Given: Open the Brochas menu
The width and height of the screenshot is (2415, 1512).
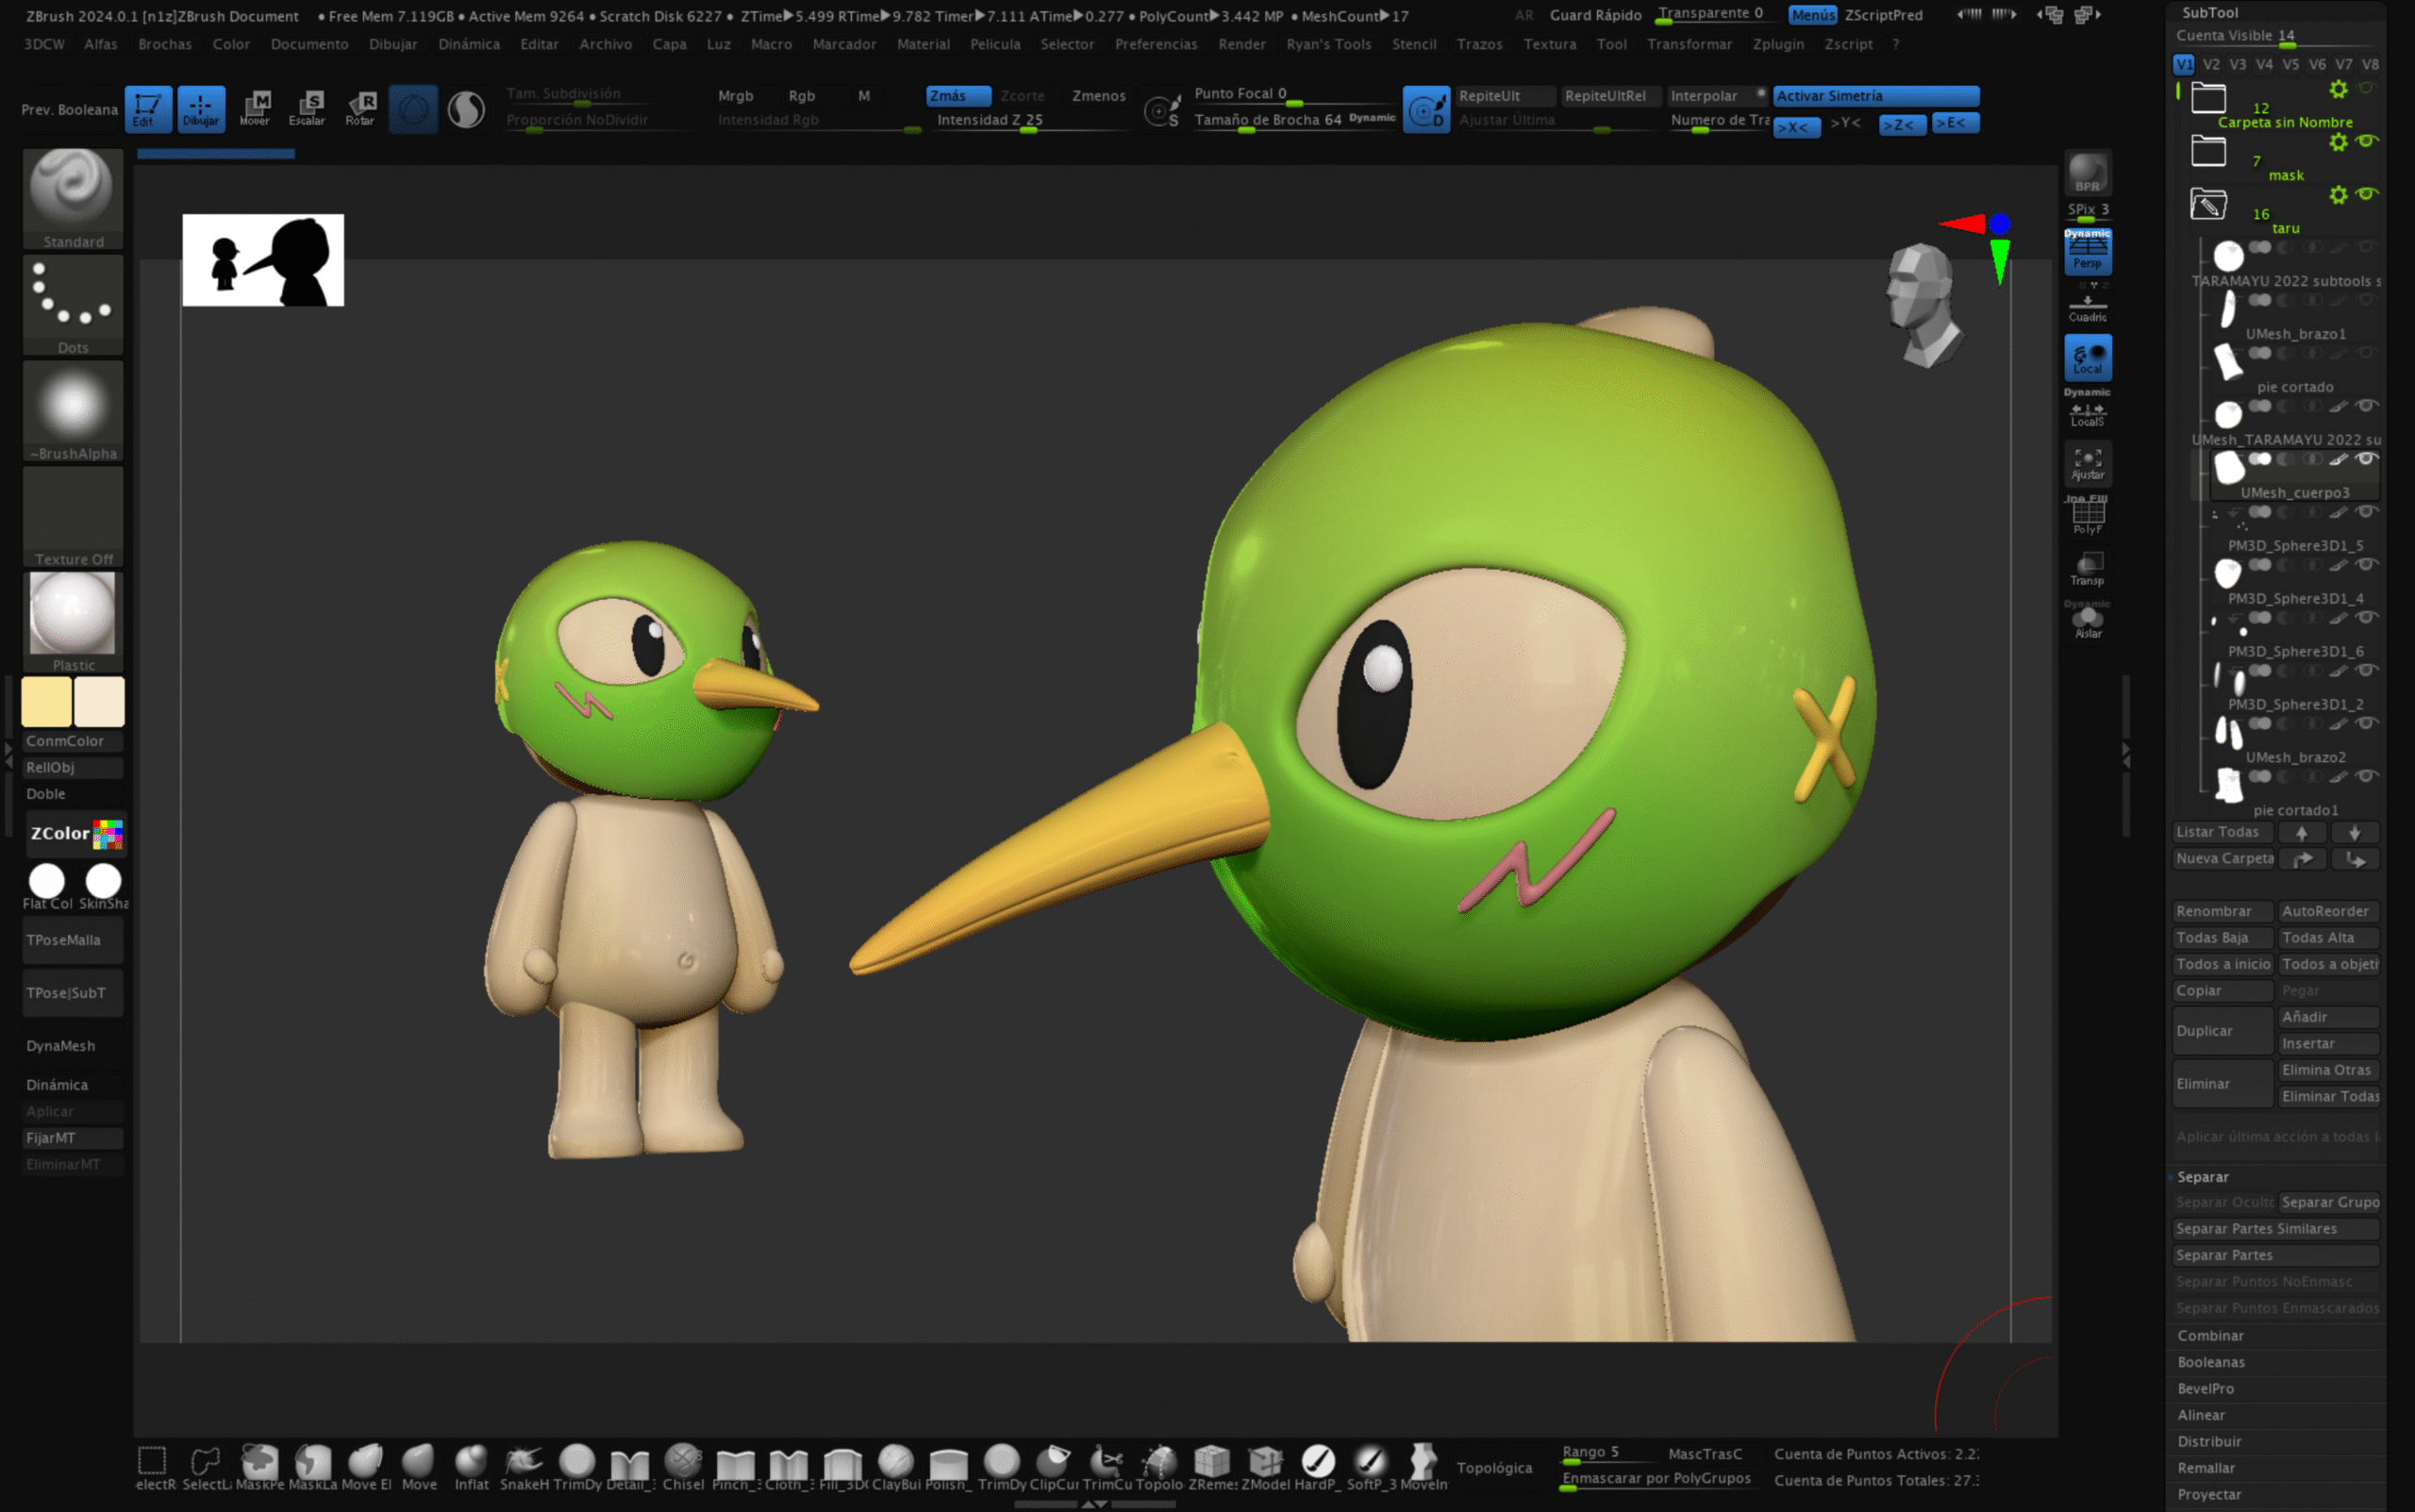Looking at the screenshot, I should click(165, 44).
